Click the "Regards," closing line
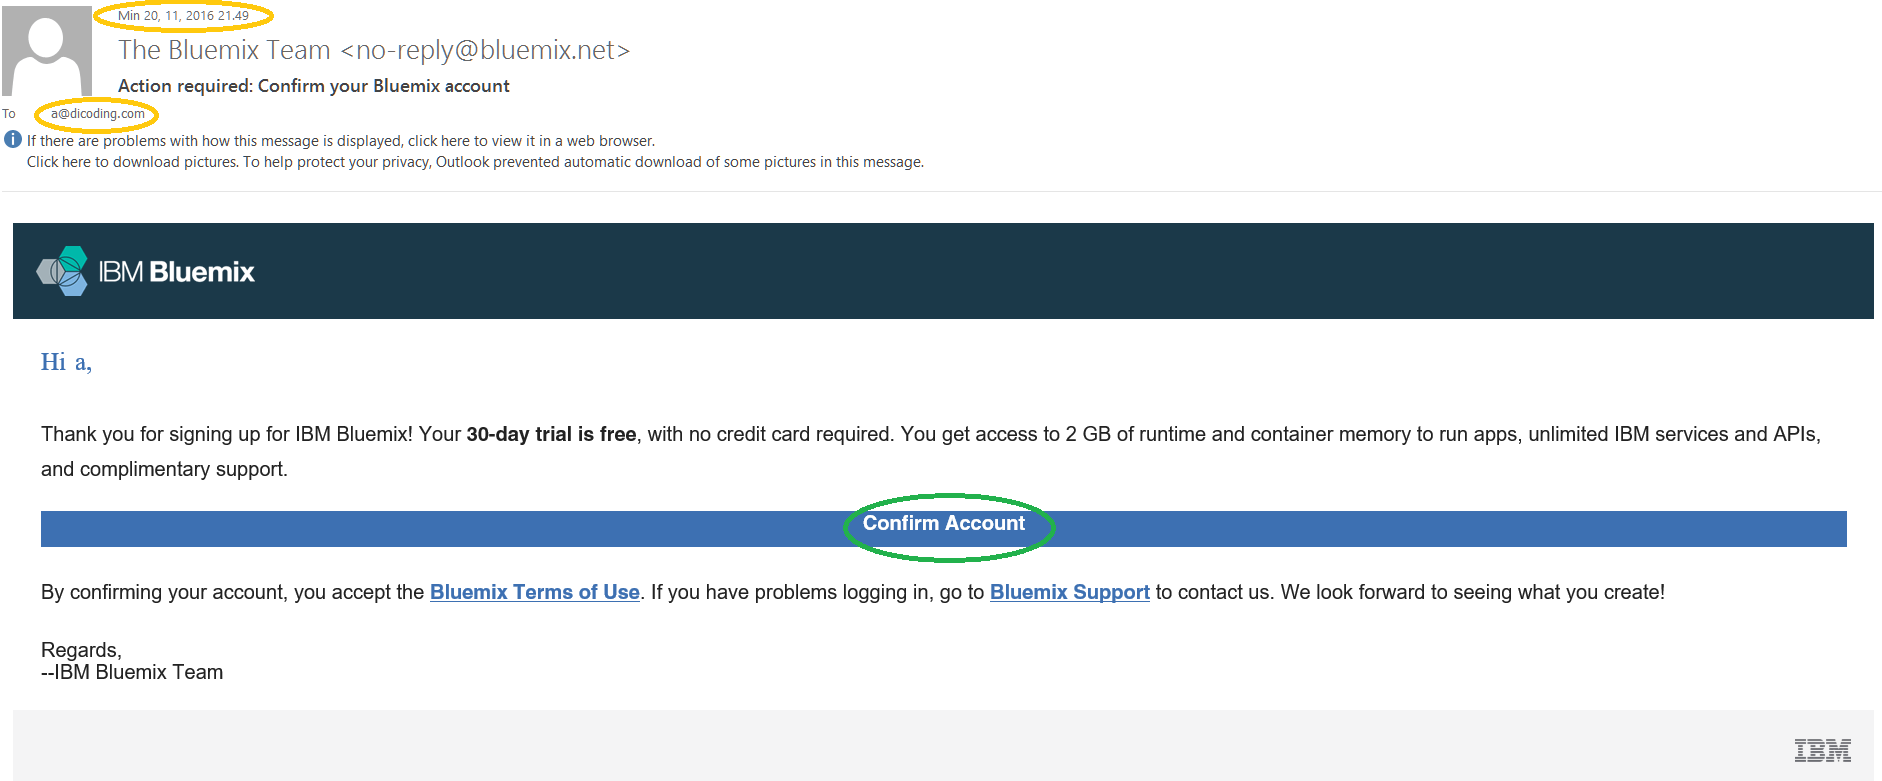The image size is (1882, 781). pyautogui.click(x=81, y=650)
